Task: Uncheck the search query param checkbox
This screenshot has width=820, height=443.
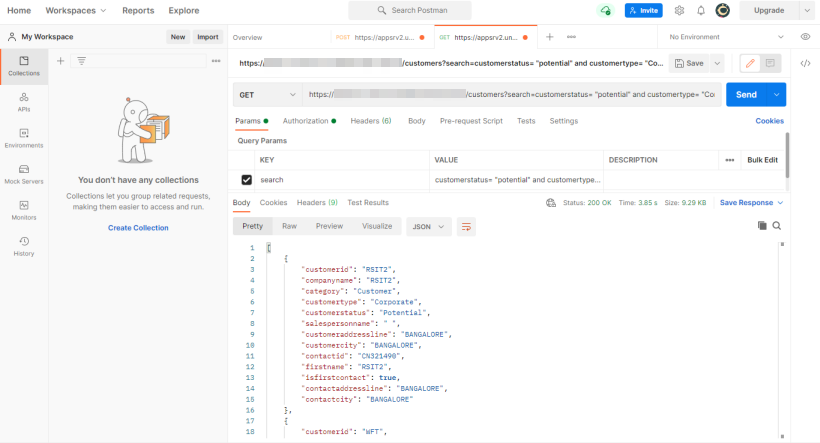Action: click(x=246, y=180)
